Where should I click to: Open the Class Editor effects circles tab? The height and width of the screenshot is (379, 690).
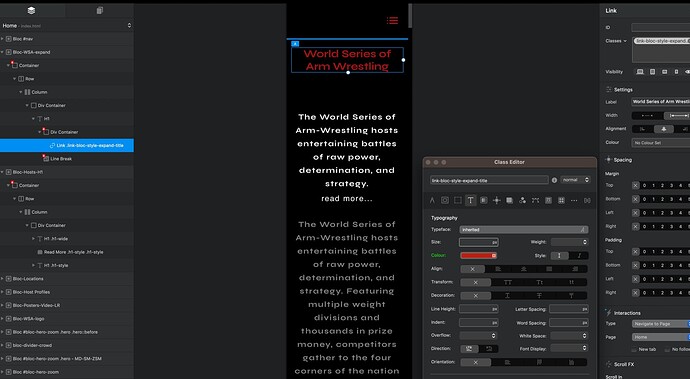click(522, 200)
